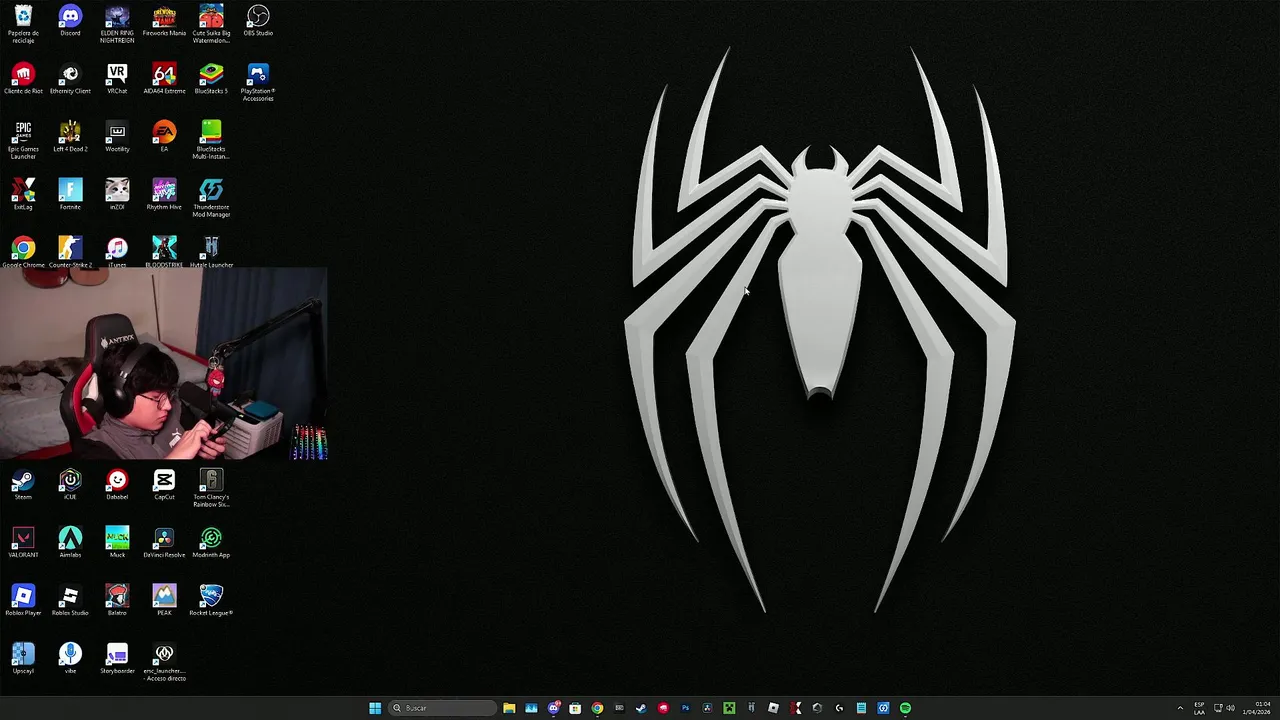Select the OBS Studio desktop shortcut
Screen dimensions: 1280x720
258,21
